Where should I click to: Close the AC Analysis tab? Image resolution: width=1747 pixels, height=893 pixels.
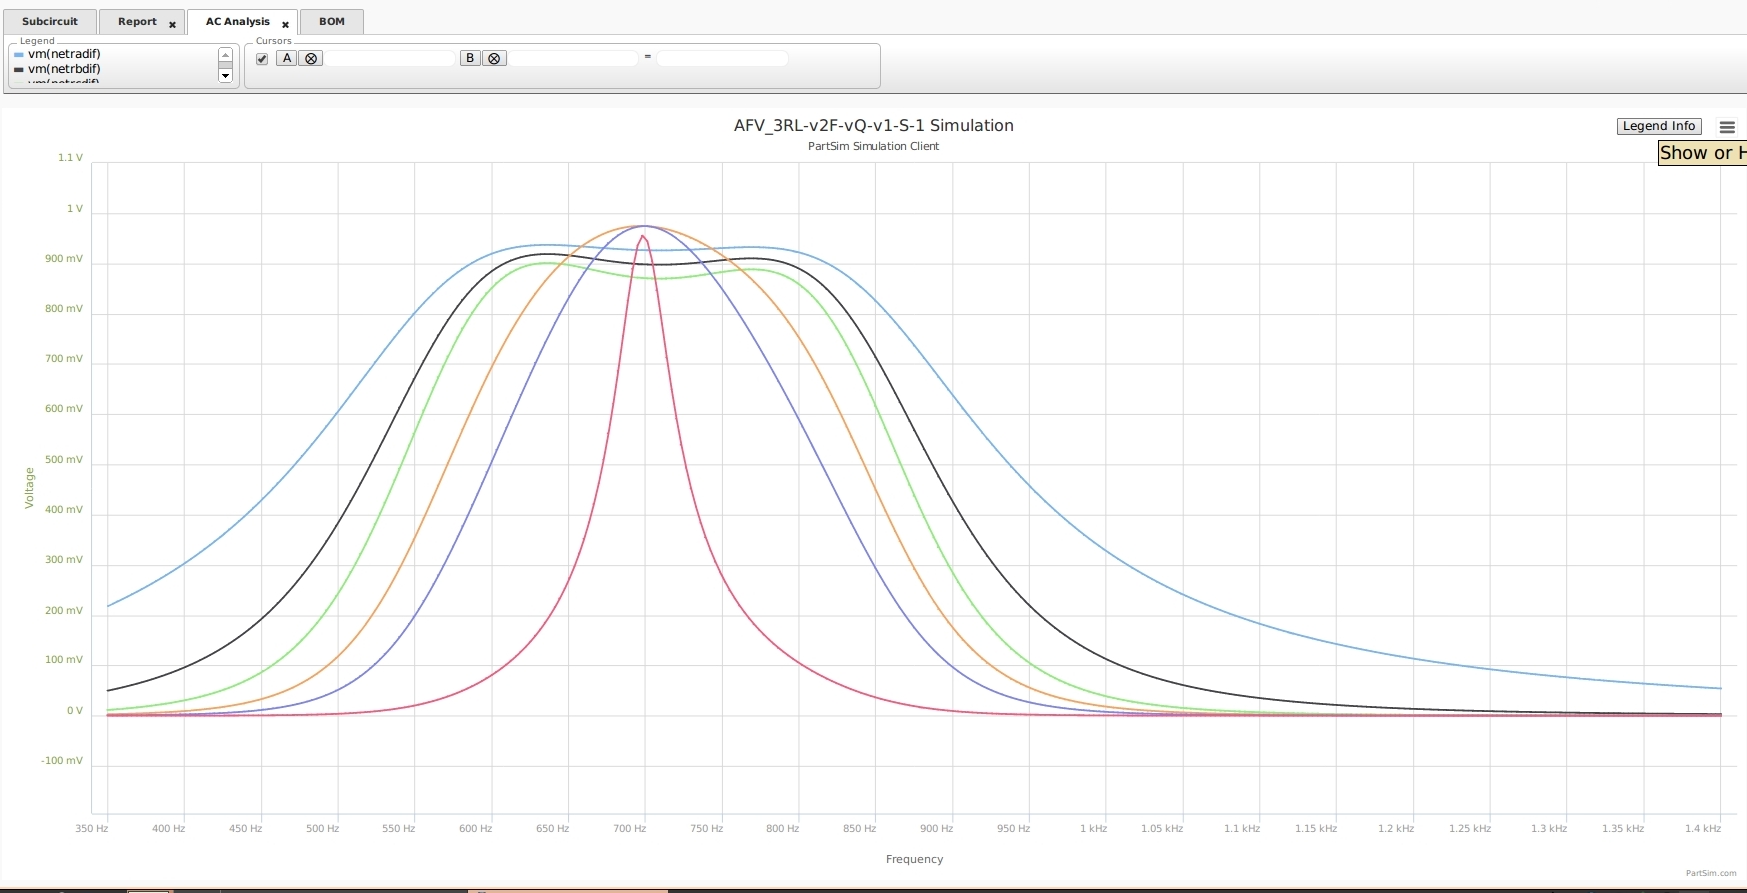tap(285, 25)
